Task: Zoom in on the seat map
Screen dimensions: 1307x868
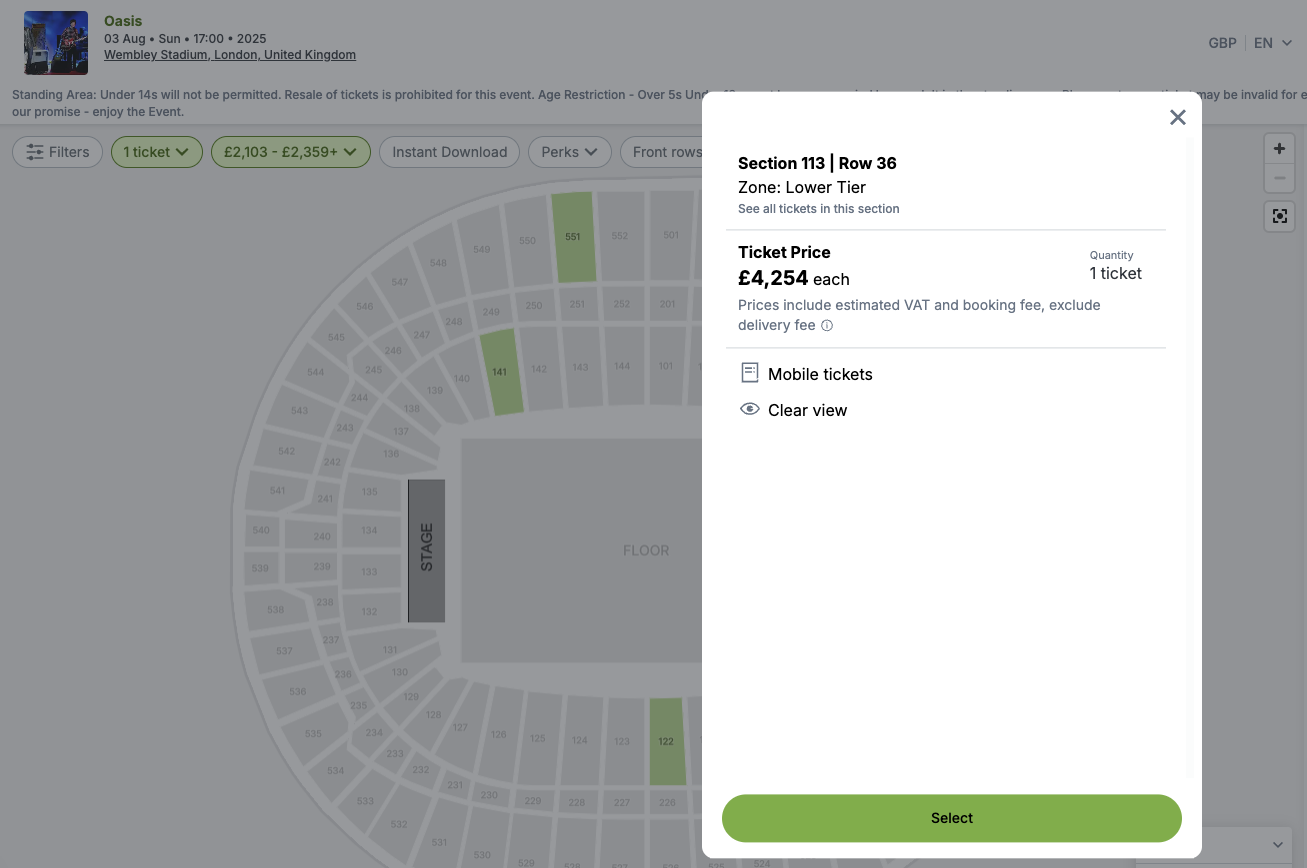Action: pos(1279,149)
